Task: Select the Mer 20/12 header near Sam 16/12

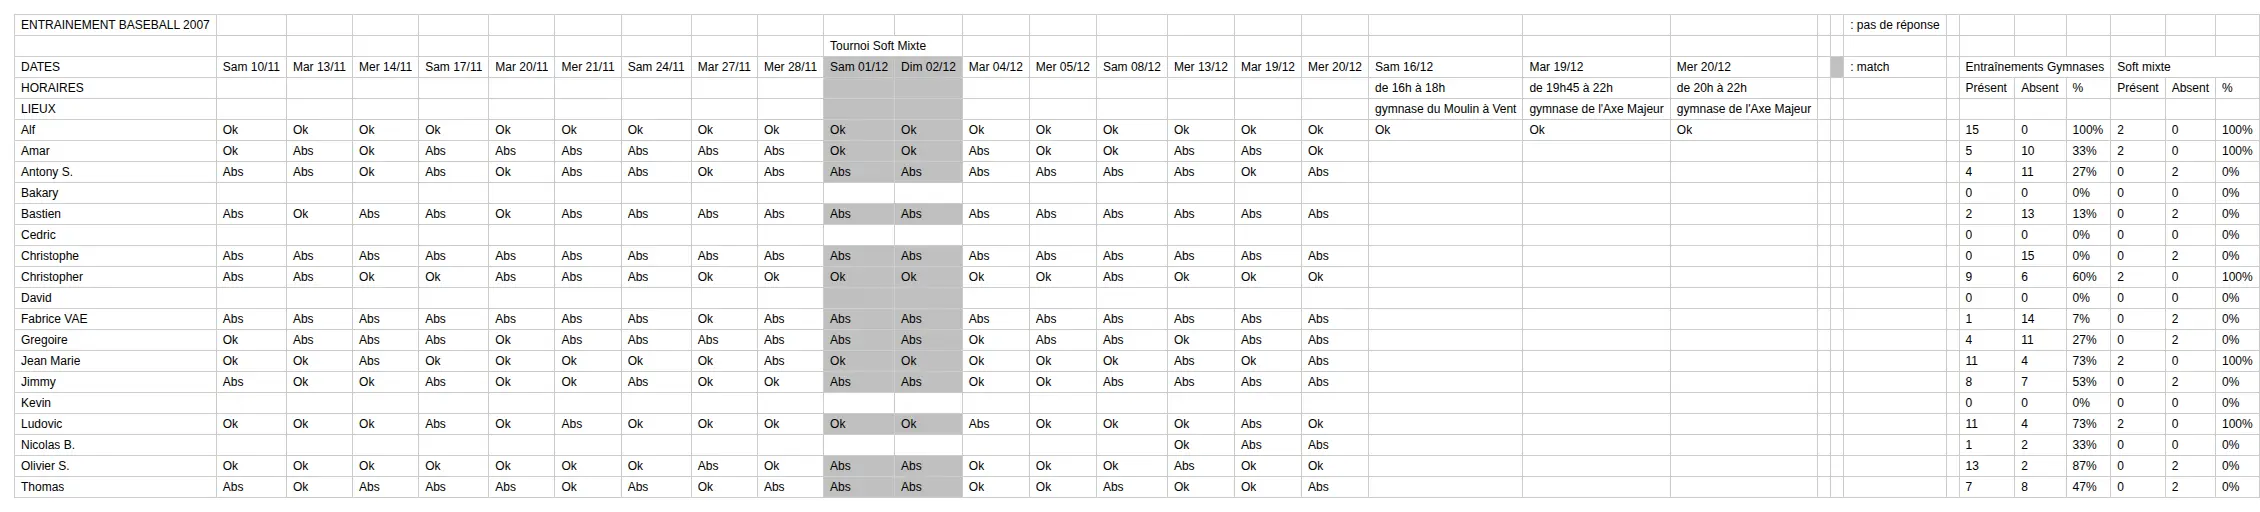Action: pyautogui.click(x=1335, y=67)
